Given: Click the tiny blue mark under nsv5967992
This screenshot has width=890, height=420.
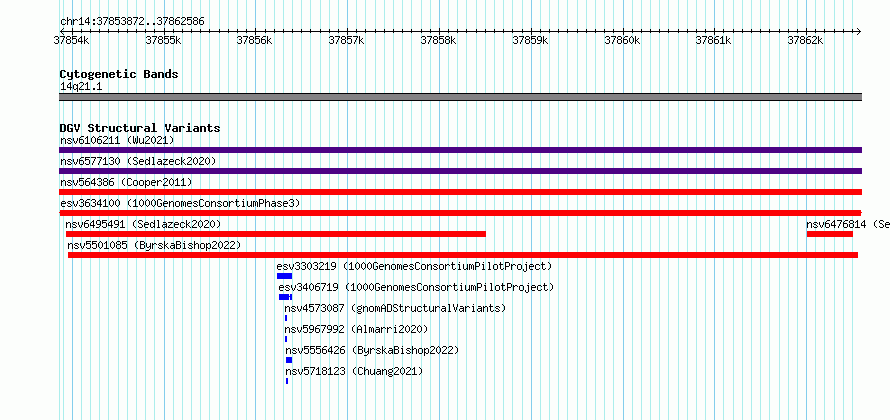Looking at the screenshot, I should coord(286,339).
